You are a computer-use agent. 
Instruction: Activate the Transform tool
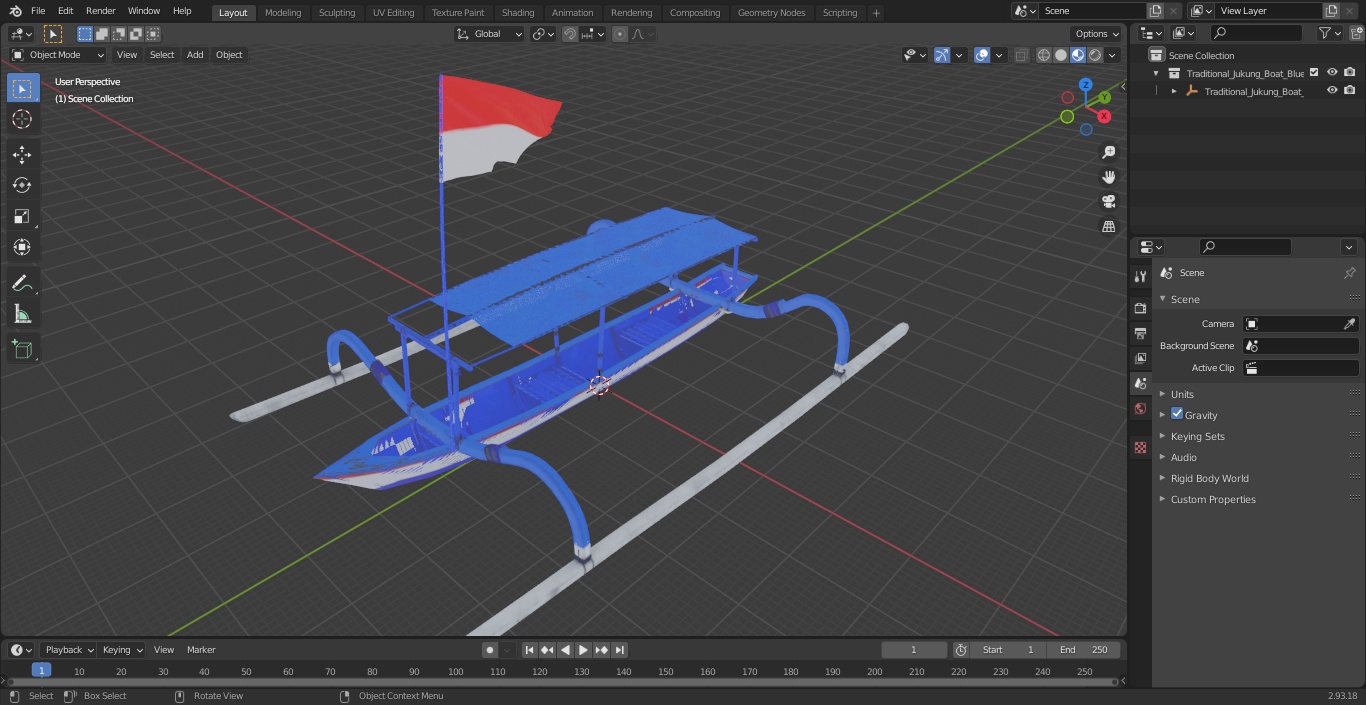22,247
